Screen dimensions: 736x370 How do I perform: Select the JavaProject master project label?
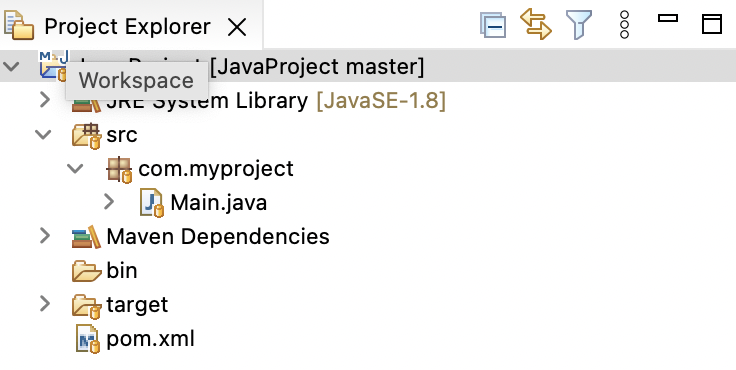pos(317,66)
